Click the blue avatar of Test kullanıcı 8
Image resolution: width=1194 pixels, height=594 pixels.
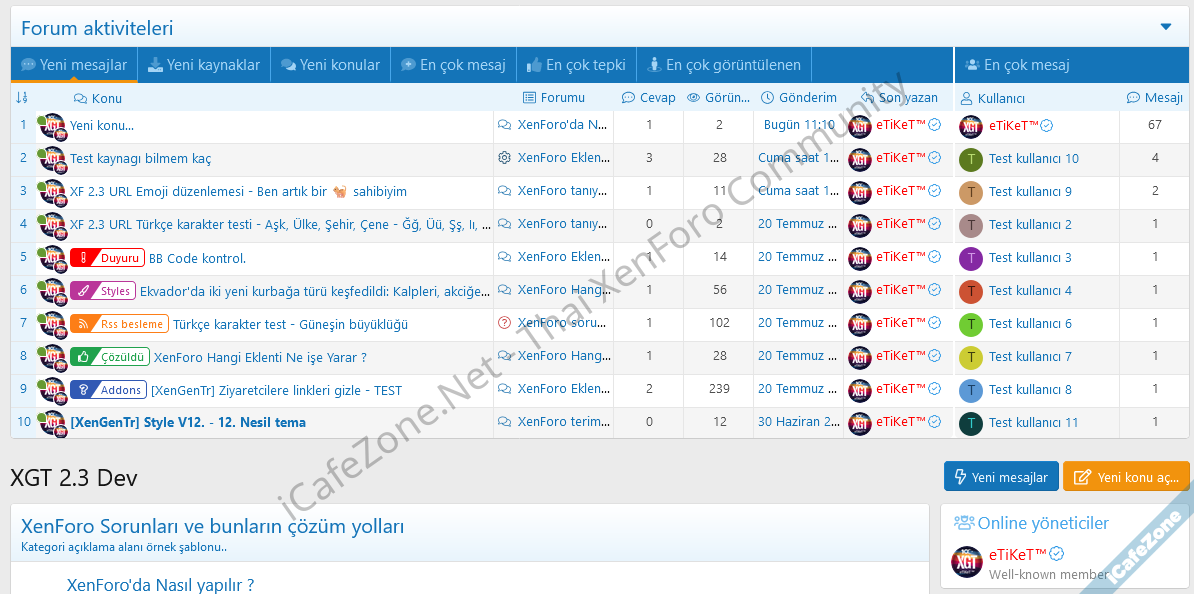coord(971,390)
